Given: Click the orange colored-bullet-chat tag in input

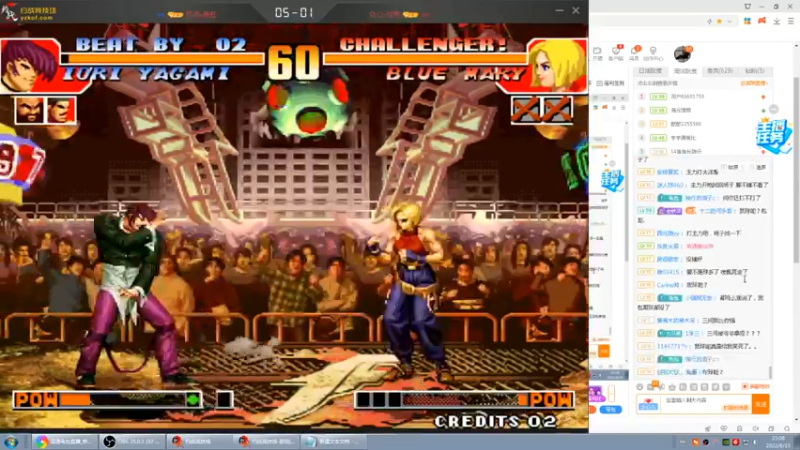Looking at the screenshot, I should [x=735, y=408].
